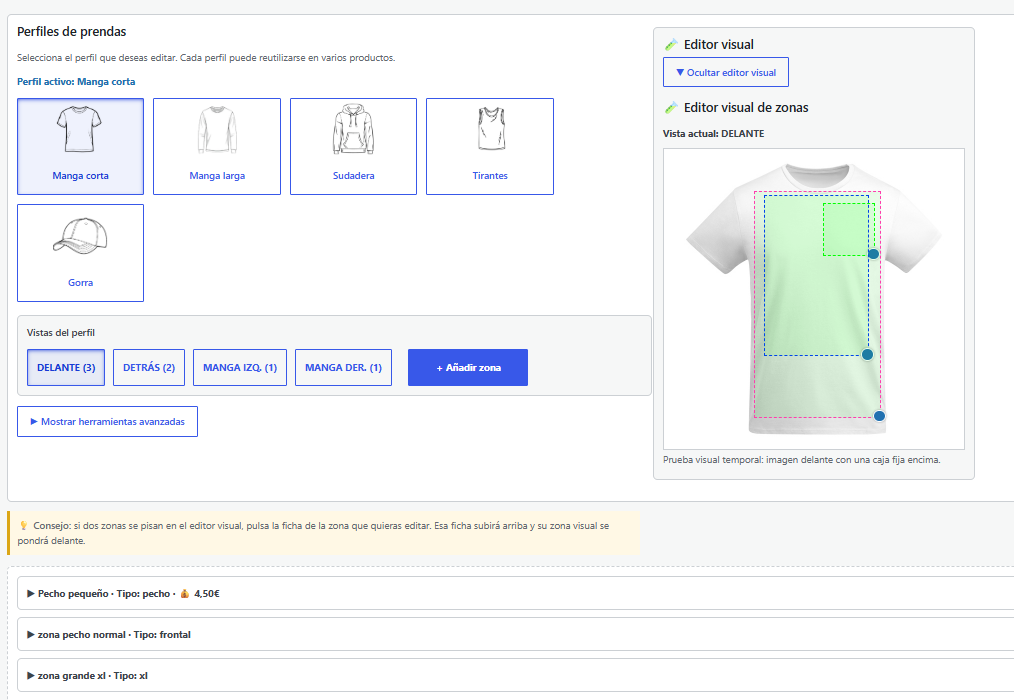Viewport: 1014px width, 700px height.
Task: Collapse with Ocultar editor visual button
Action: tap(726, 72)
